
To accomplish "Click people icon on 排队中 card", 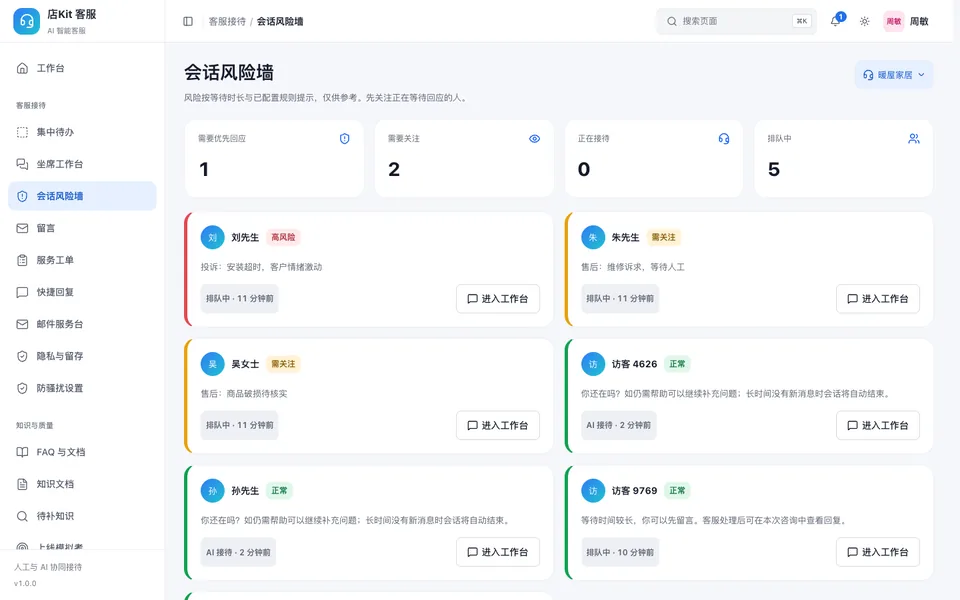I will coord(913,139).
